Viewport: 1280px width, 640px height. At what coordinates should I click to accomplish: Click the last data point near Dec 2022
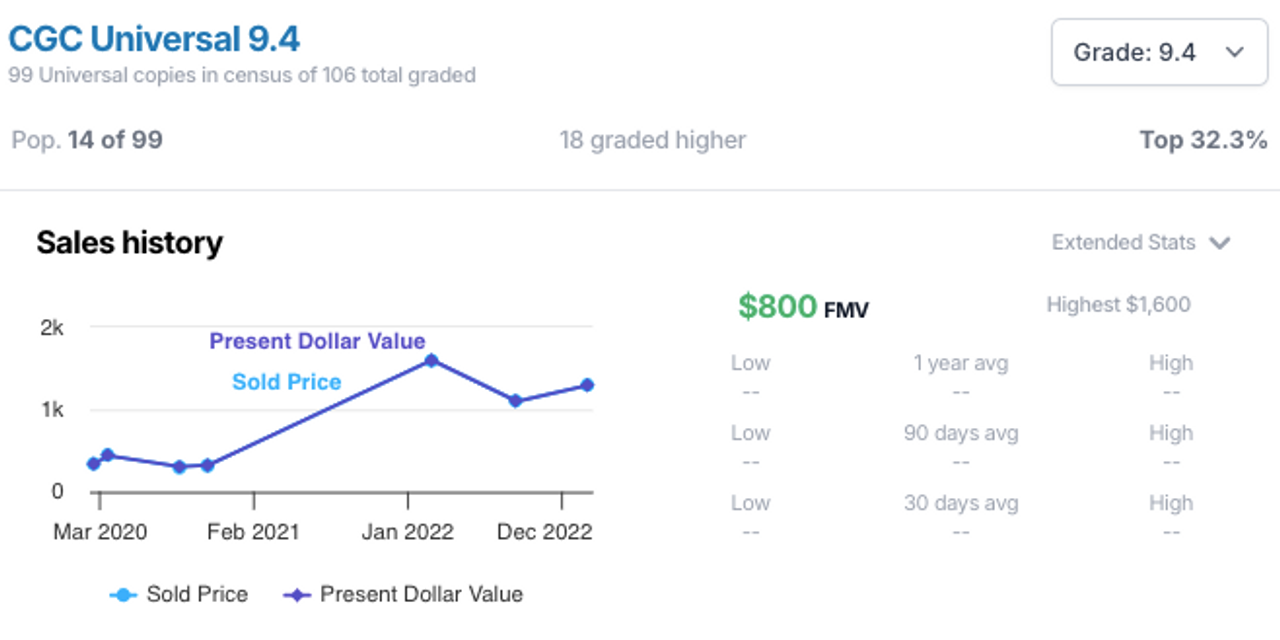coord(587,385)
